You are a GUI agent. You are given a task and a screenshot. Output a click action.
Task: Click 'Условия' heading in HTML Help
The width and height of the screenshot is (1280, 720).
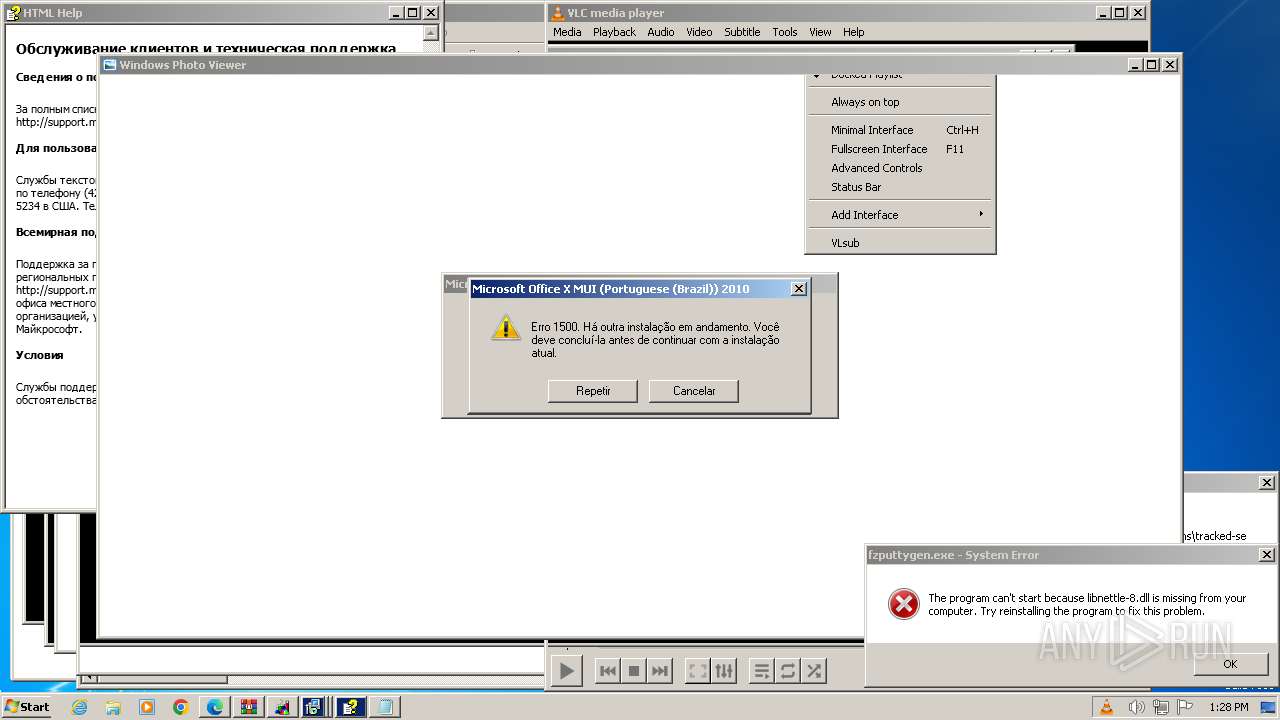(x=40, y=355)
